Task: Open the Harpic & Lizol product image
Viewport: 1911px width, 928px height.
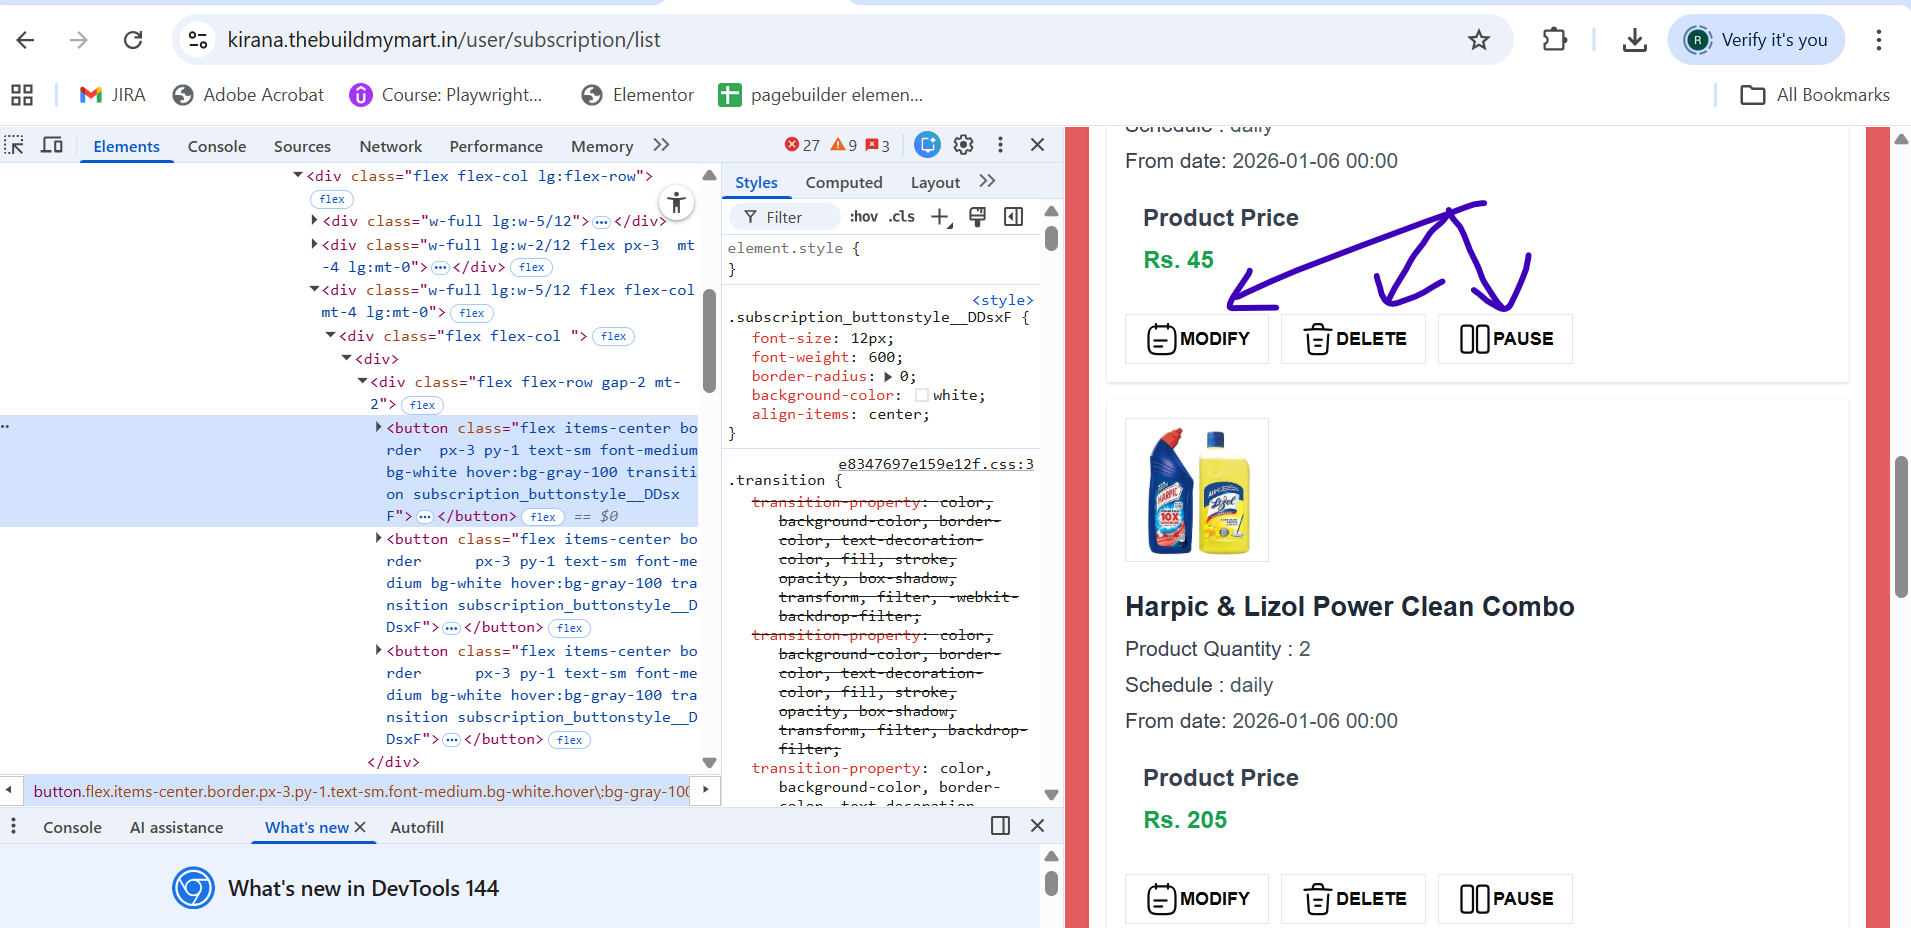Action: point(1197,490)
